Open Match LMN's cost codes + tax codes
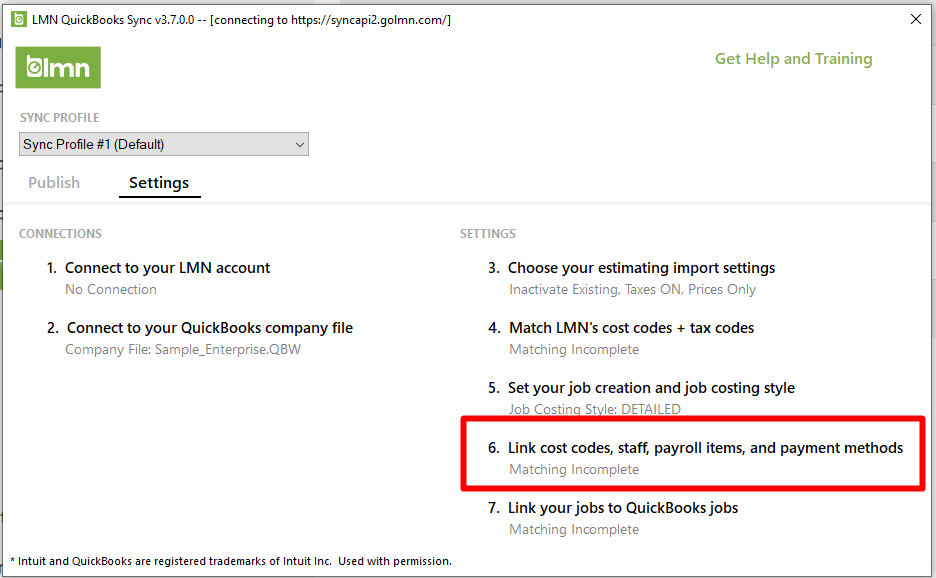This screenshot has height=578, width=936. pos(631,328)
